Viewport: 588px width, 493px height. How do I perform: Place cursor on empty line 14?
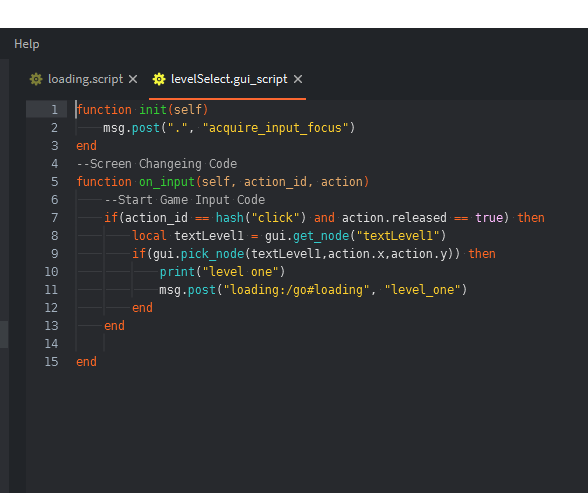click(262, 343)
